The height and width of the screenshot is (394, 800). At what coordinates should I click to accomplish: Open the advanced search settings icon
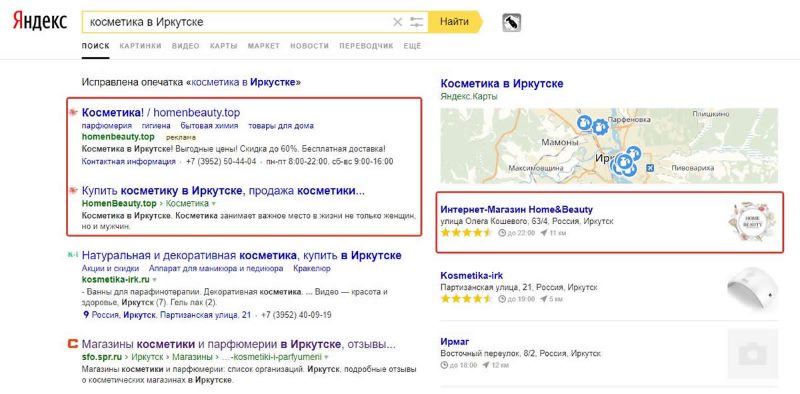click(417, 22)
